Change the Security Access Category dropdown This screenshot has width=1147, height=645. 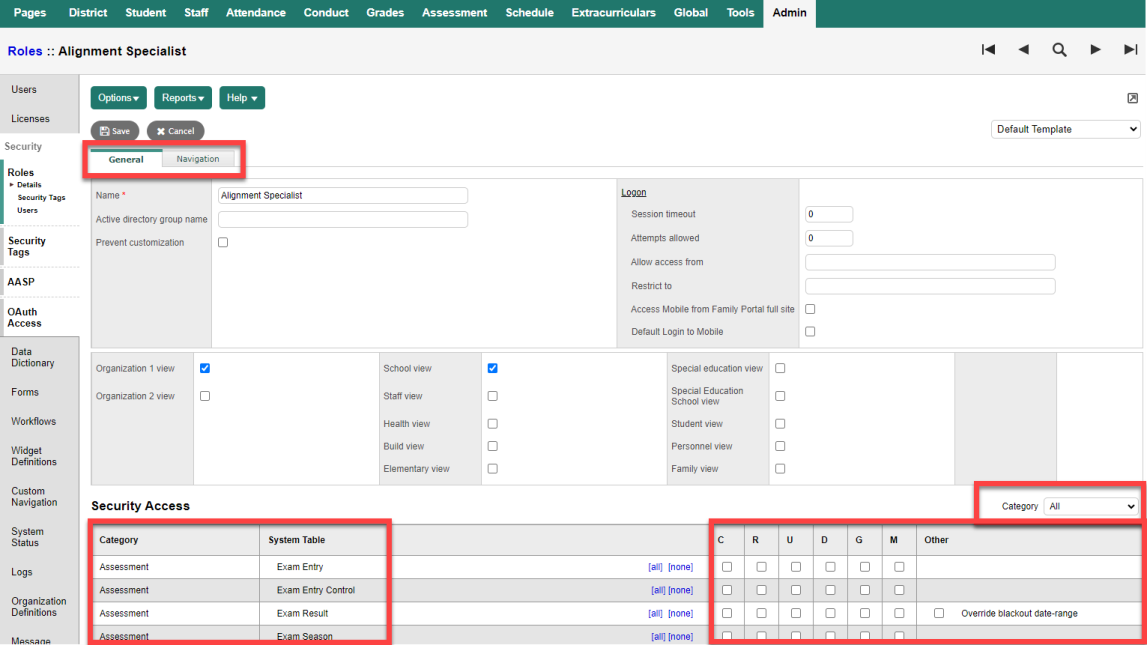point(1089,506)
